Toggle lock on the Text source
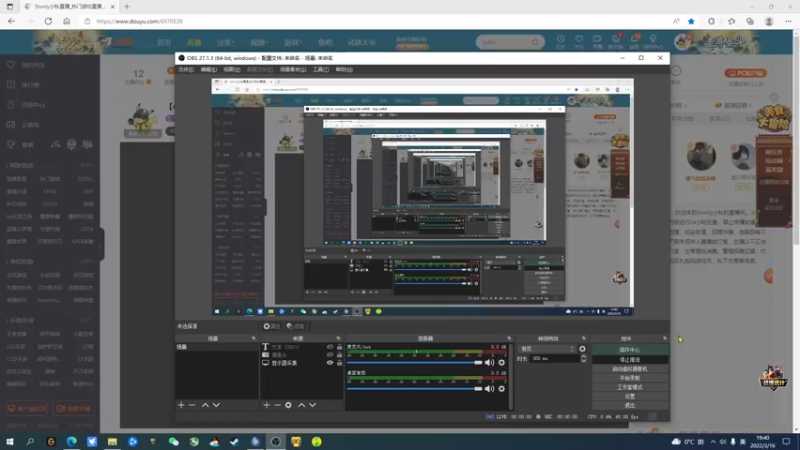Screen dimensions: 800x450 pyautogui.click(x=339, y=347)
